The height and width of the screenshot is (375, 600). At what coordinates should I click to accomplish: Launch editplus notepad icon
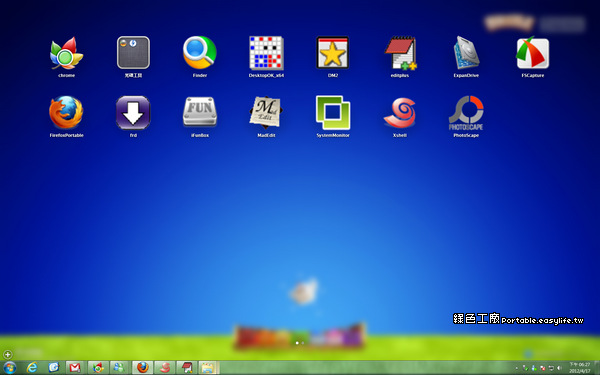tap(400, 53)
